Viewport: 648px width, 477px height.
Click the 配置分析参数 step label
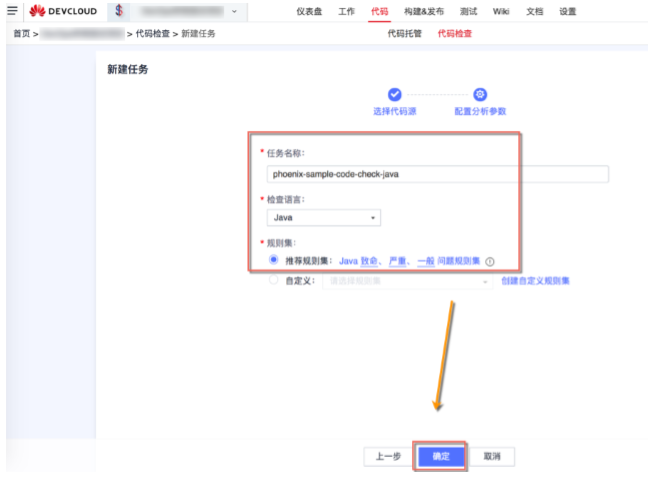480,111
